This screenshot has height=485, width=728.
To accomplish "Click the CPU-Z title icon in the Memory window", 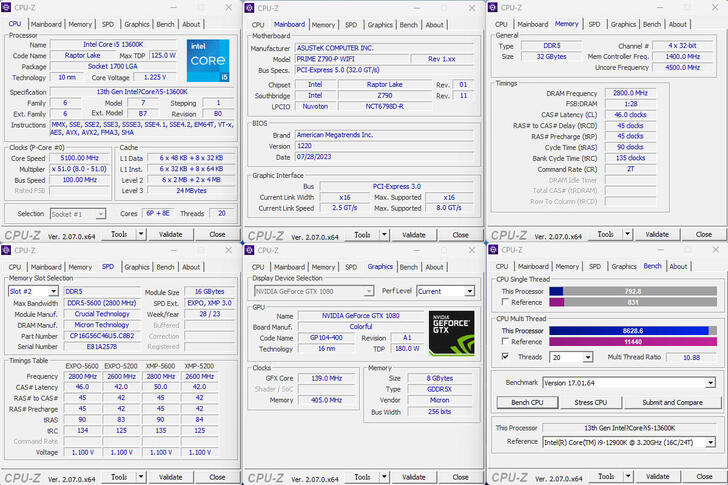I will (x=493, y=7).
